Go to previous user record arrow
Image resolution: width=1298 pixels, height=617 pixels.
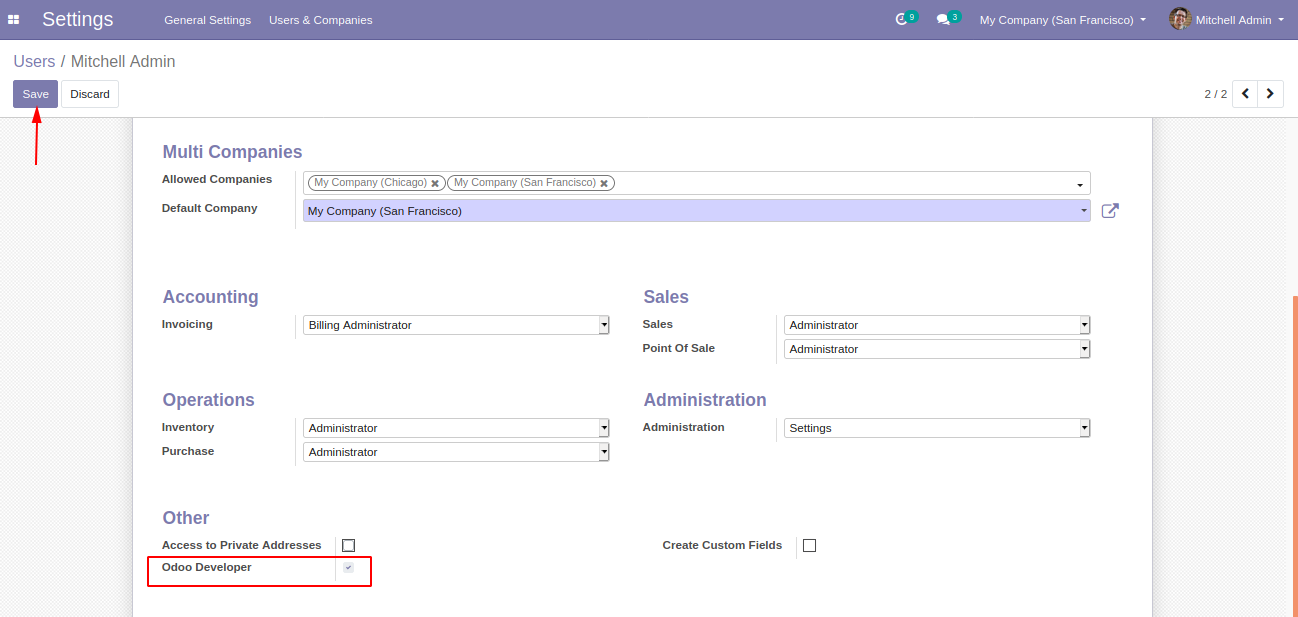pos(1245,94)
